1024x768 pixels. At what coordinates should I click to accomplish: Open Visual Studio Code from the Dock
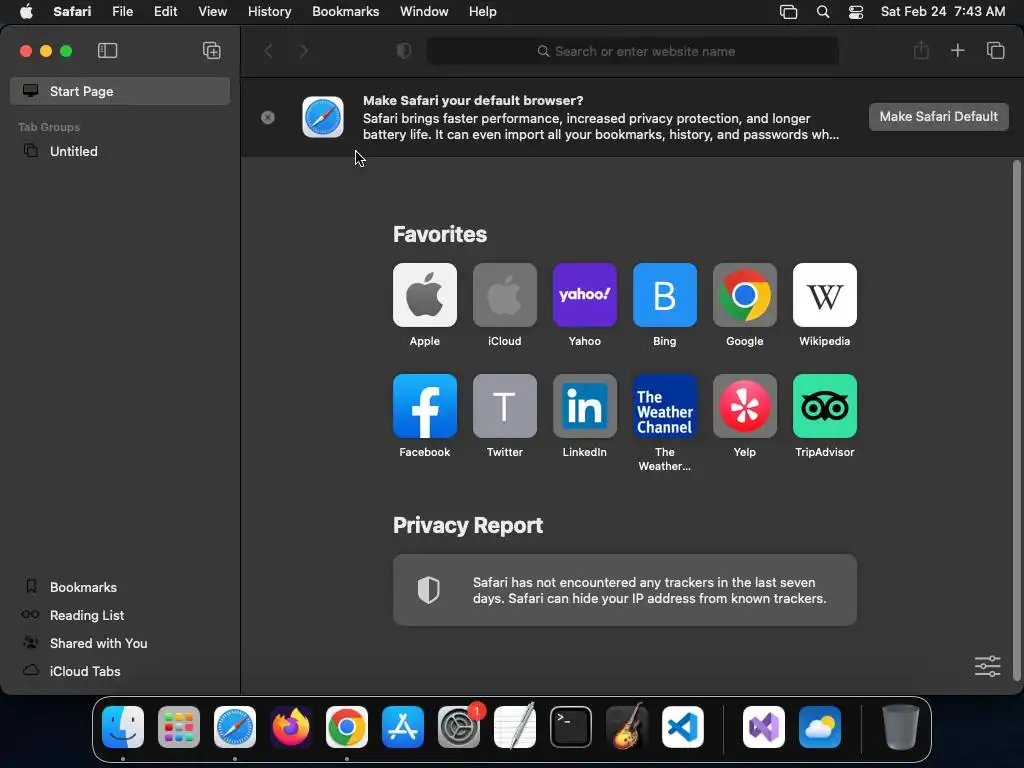683,727
